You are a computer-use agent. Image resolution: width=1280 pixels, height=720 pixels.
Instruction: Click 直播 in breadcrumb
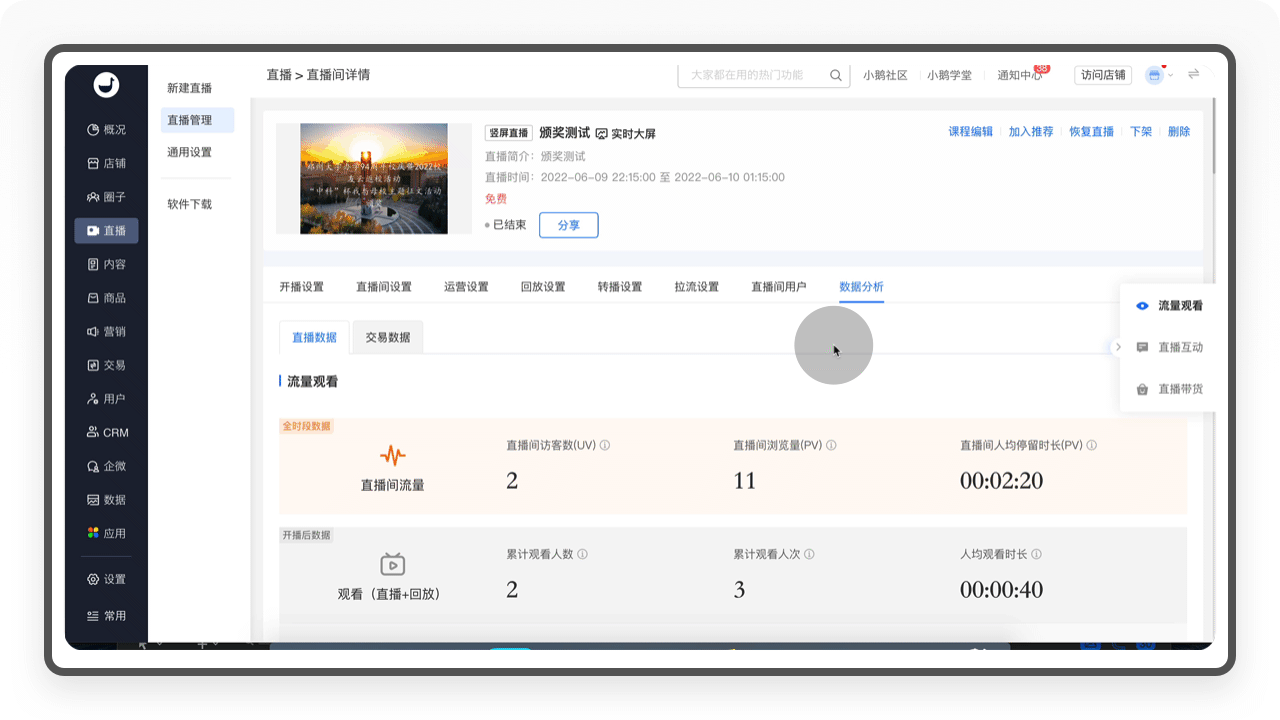tap(279, 75)
